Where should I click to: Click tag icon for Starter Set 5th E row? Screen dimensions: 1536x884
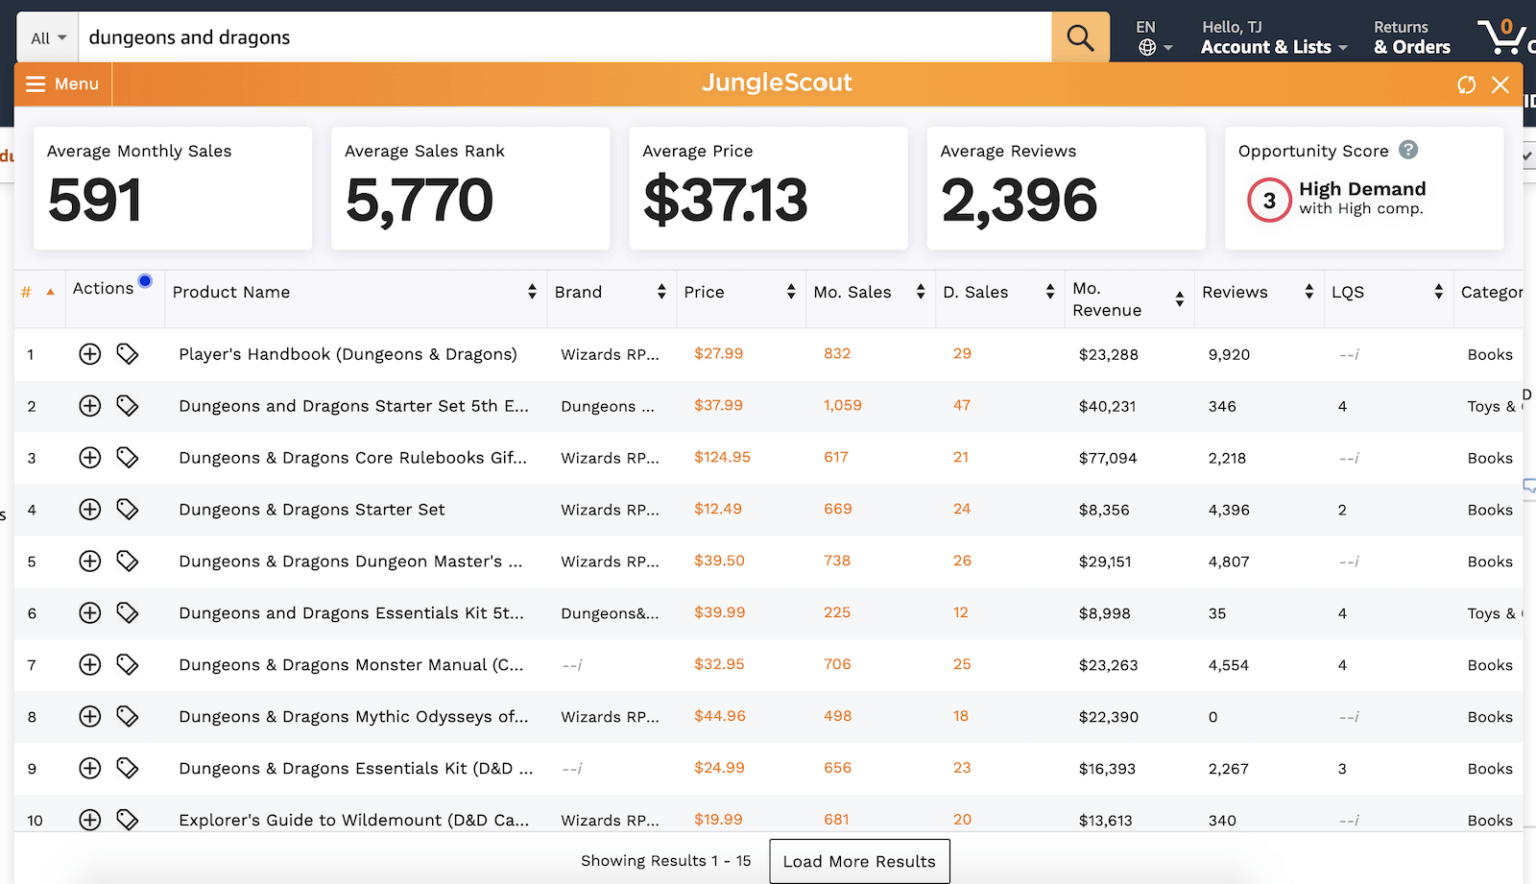click(x=127, y=406)
